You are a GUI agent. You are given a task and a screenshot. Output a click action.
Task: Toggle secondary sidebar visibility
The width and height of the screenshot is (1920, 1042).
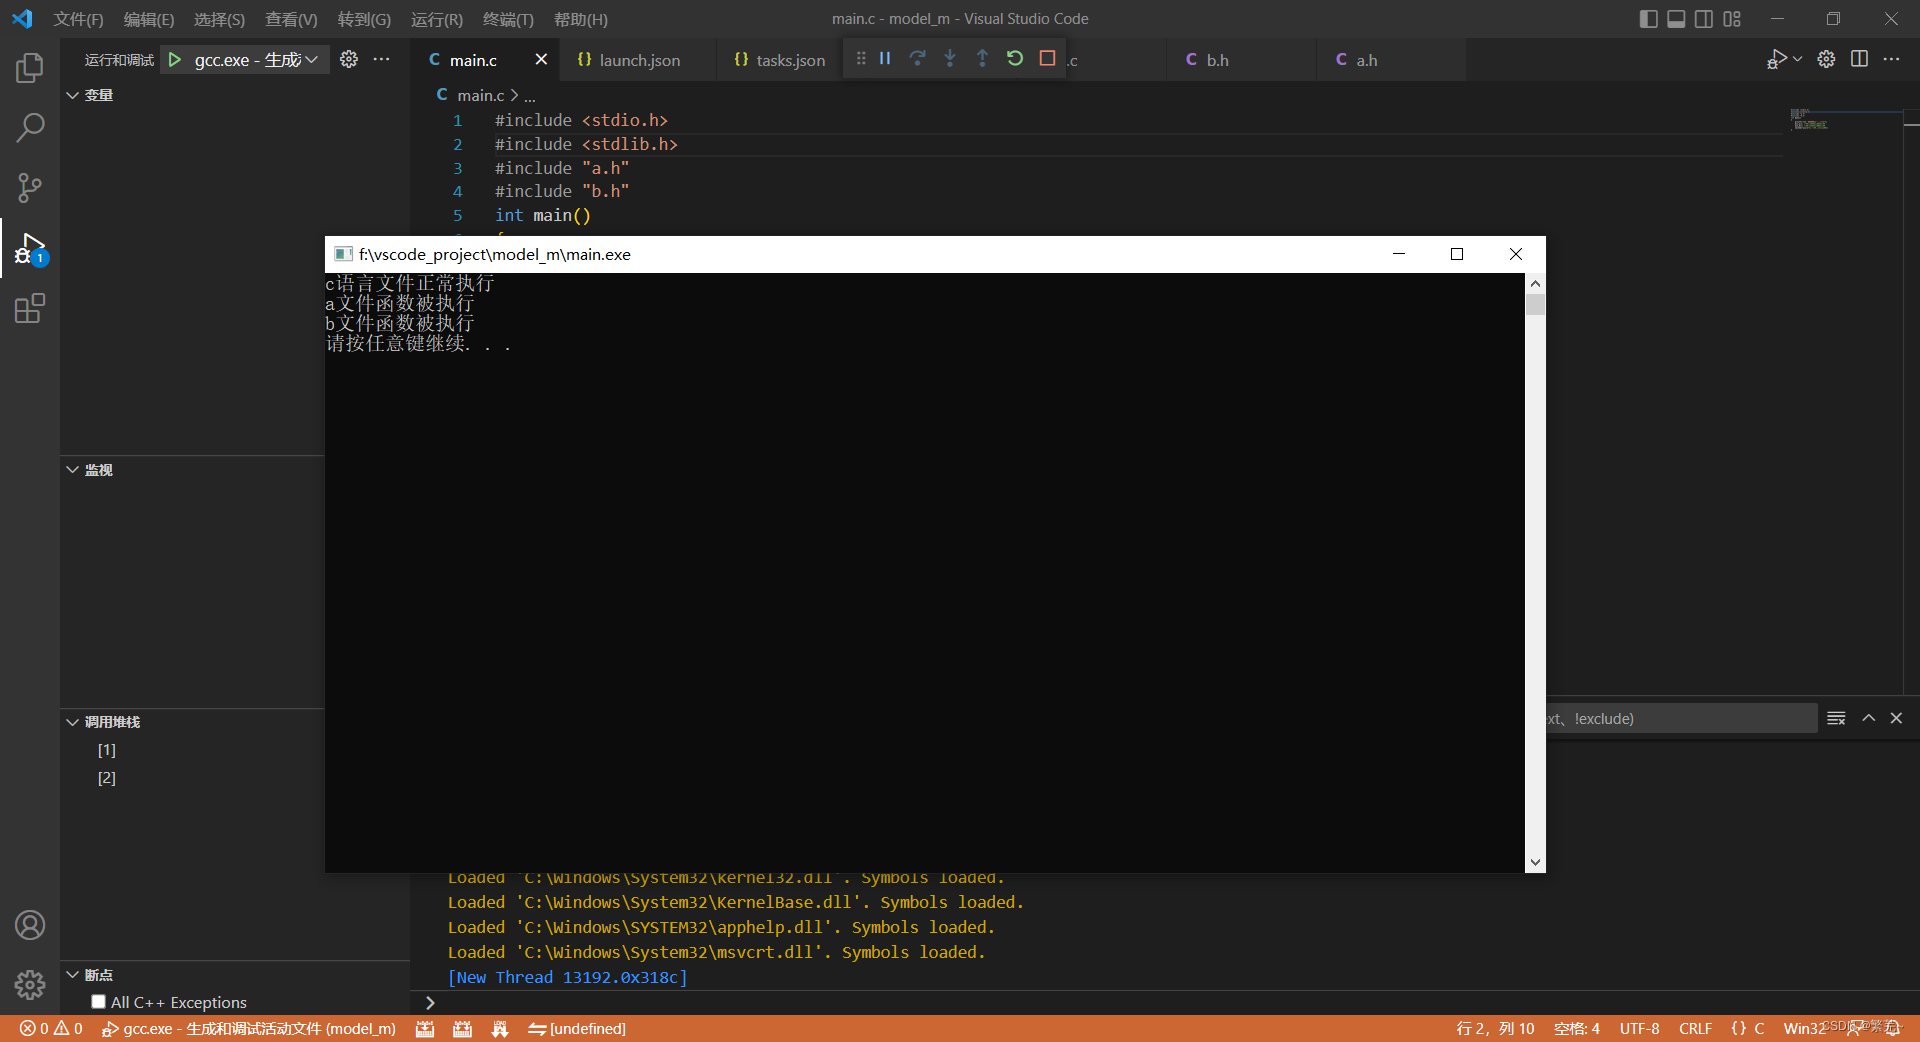(1704, 19)
